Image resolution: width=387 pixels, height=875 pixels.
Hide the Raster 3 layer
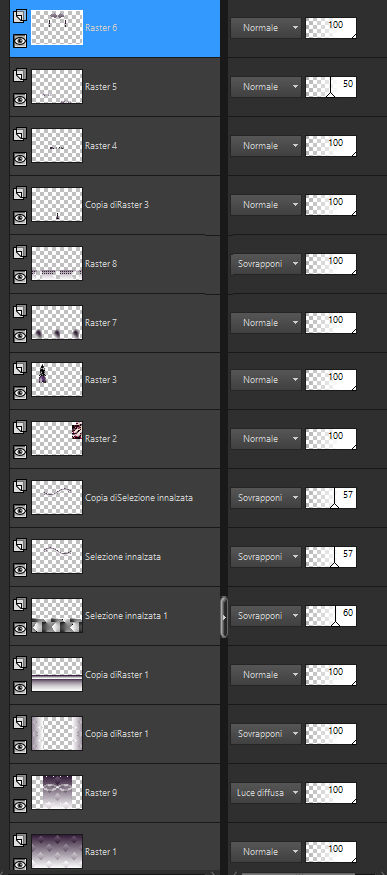20,393
